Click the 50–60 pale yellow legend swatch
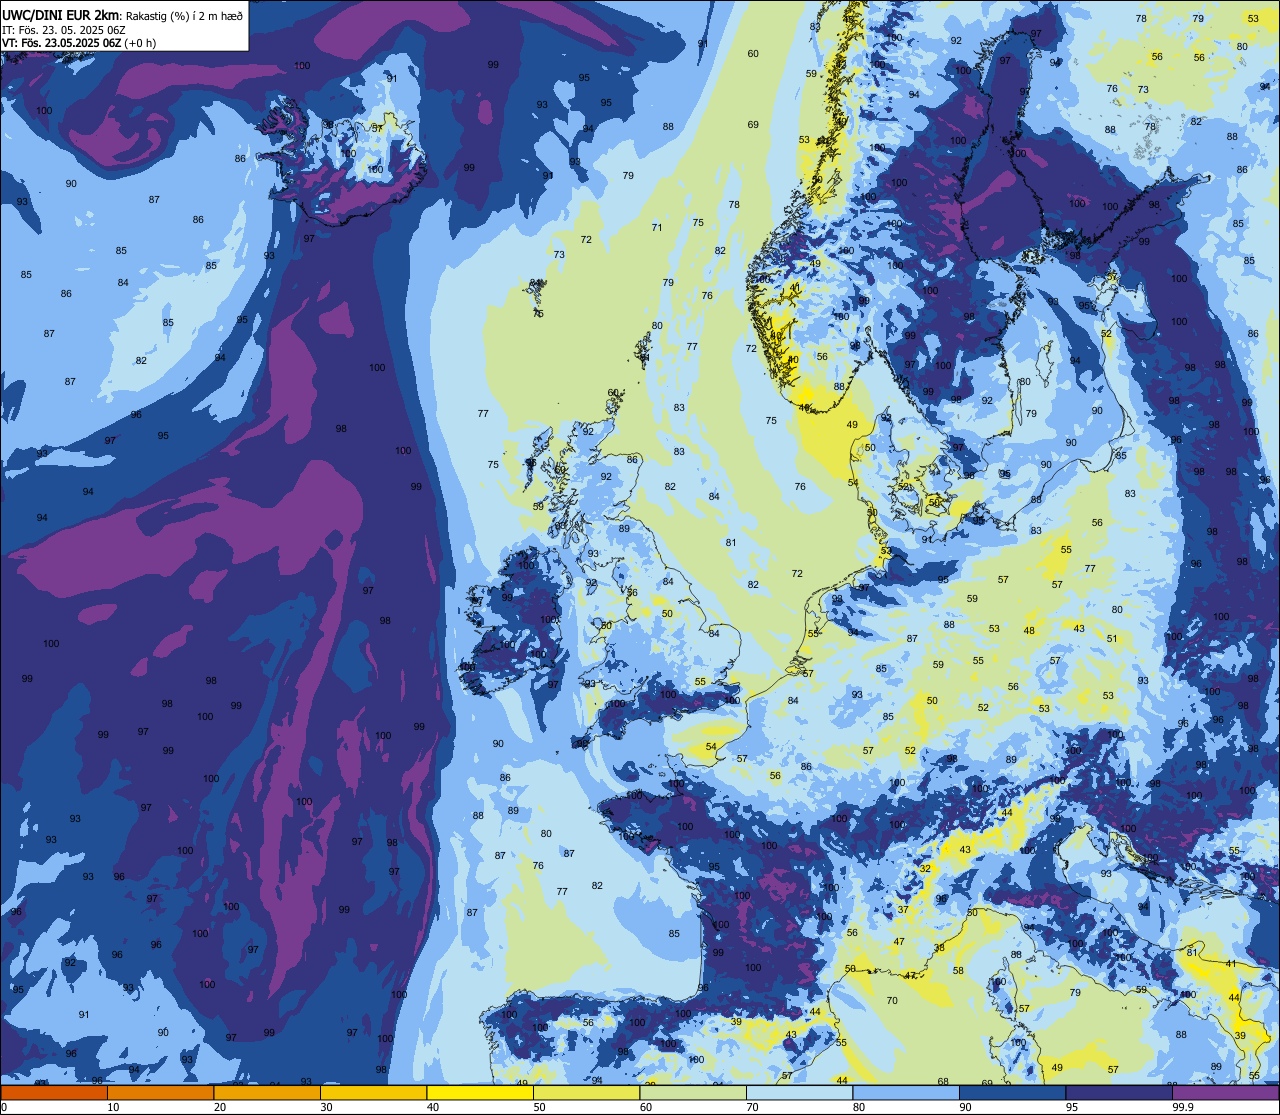This screenshot has height=1115, width=1280. click(586, 1093)
